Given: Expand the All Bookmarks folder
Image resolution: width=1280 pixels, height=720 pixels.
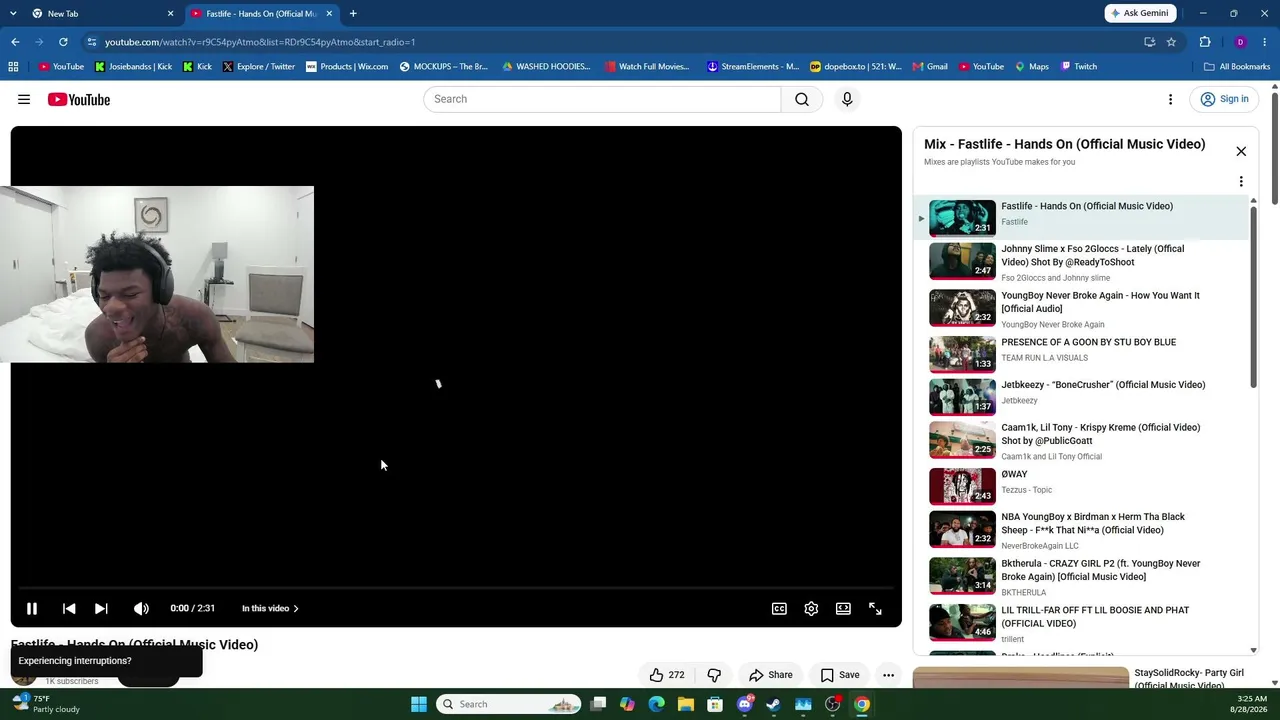Looking at the screenshot, I should tap(1237, 67).
